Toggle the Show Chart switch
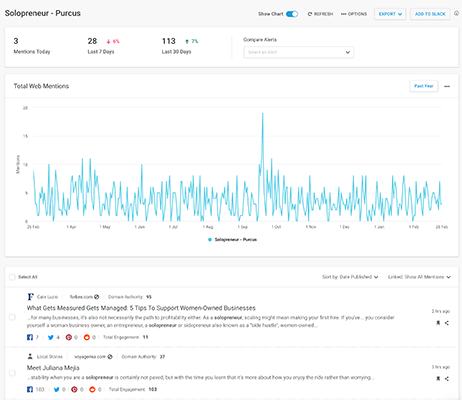462x400 pixels. (292, 14)
